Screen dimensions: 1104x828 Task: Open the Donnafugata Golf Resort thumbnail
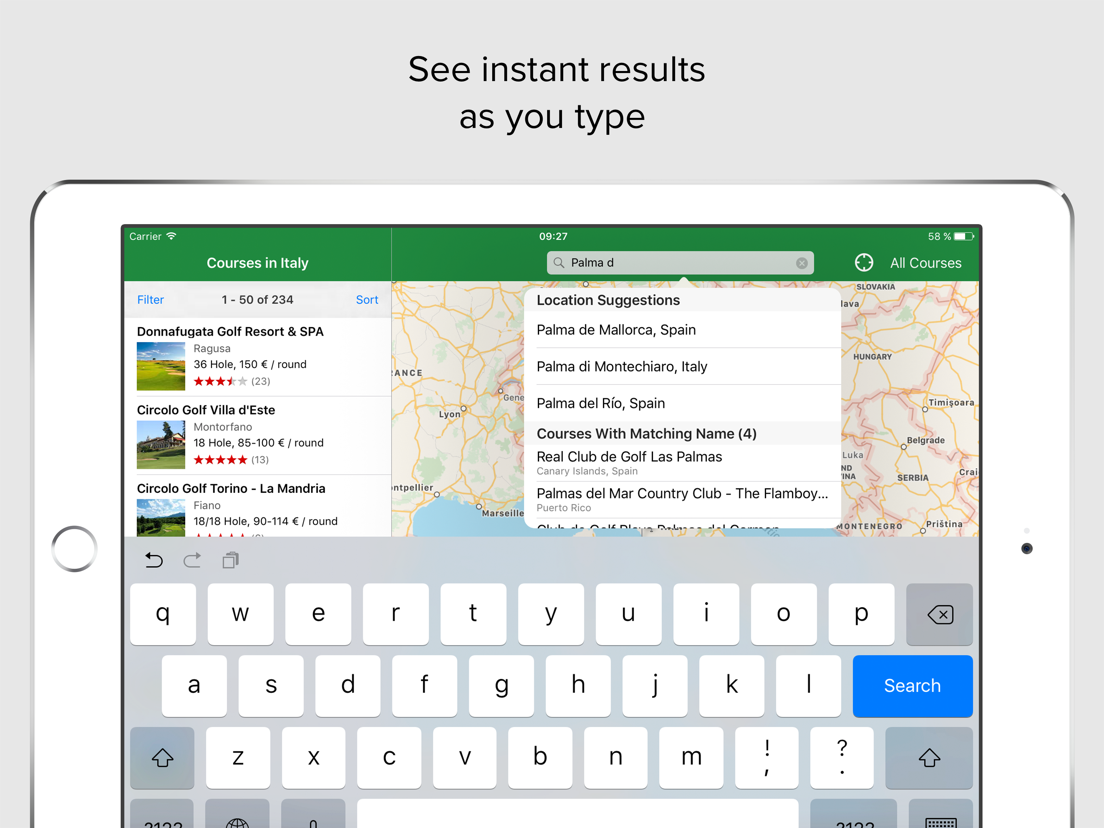[x=161, y=366]
